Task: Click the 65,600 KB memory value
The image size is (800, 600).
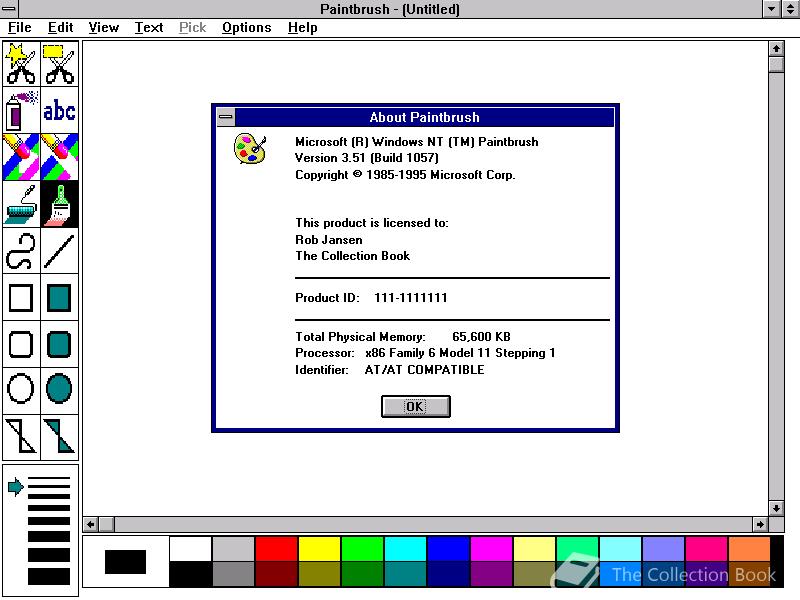Action: (481, 337)
